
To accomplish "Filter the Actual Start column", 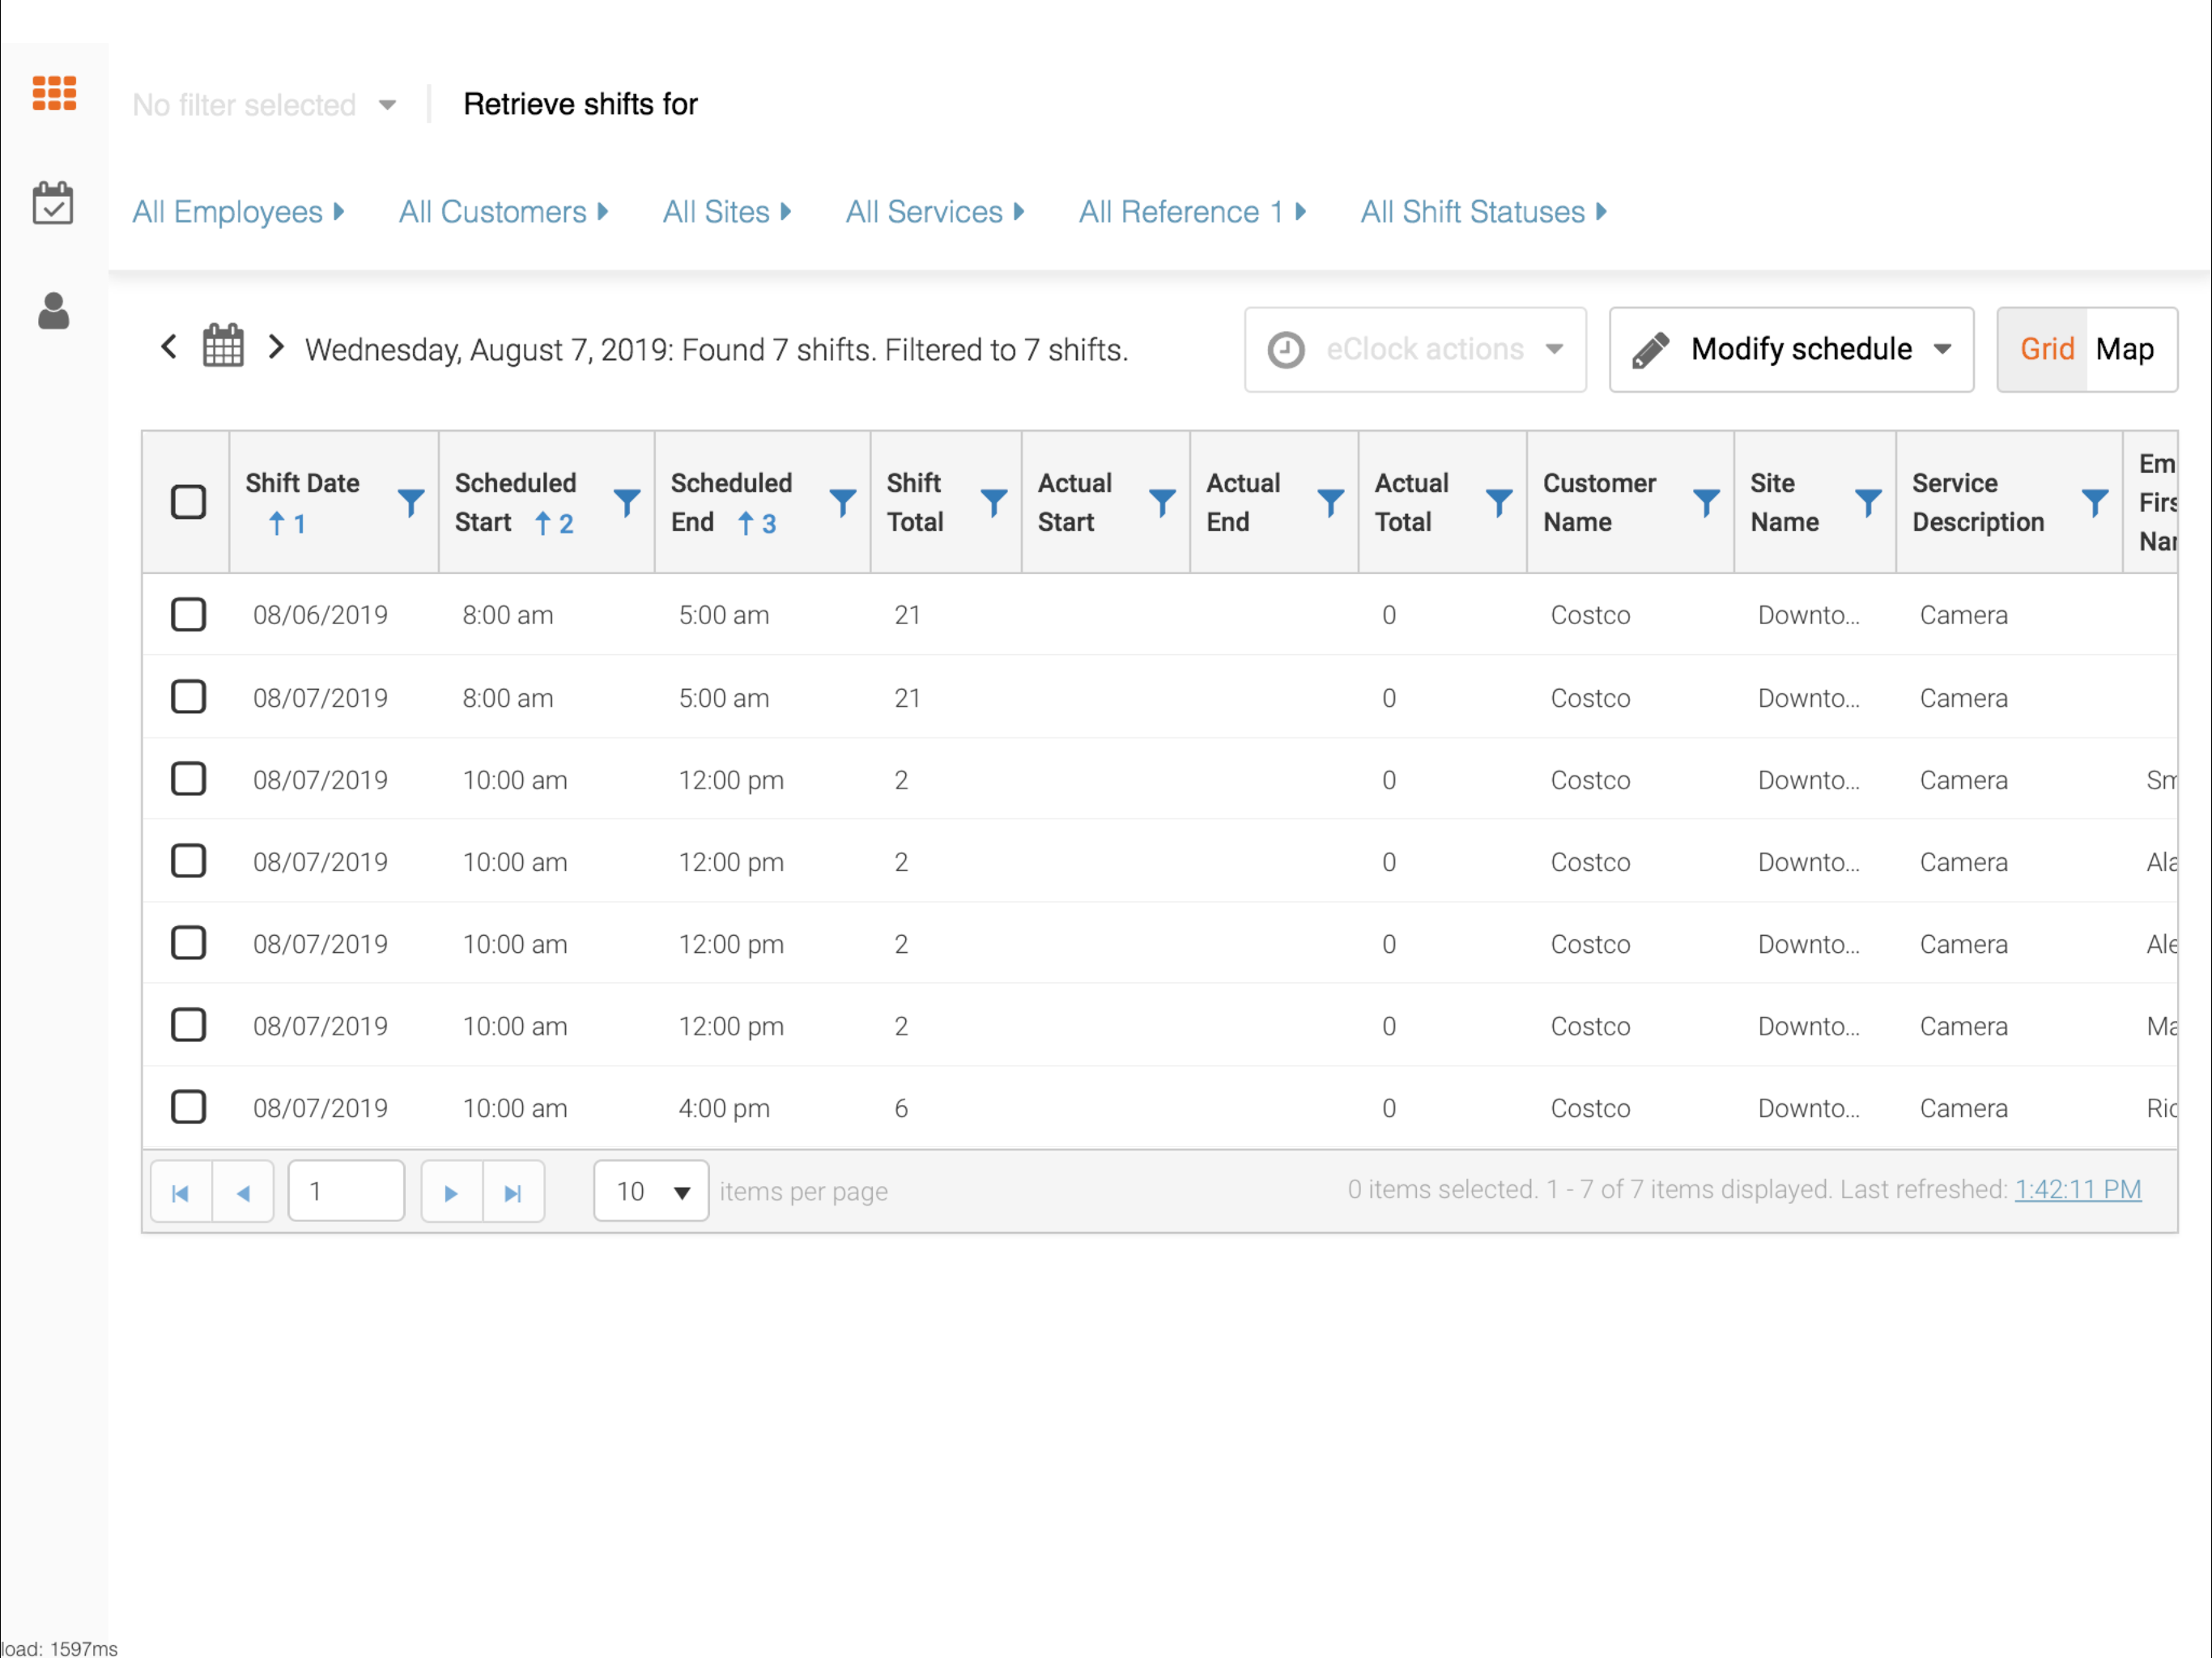I will tap(1162, 502).
